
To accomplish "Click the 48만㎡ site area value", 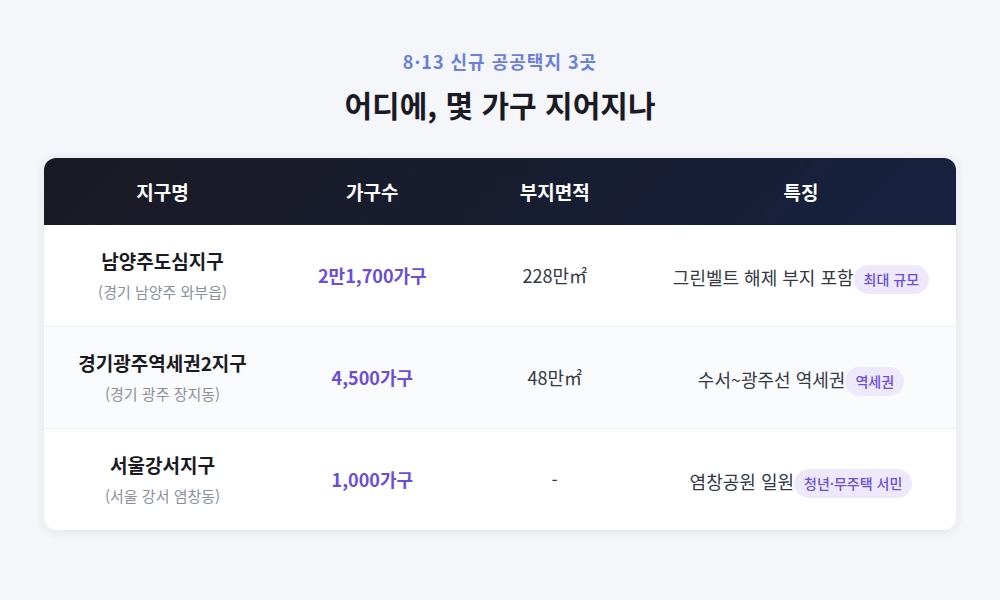I will [x=554, y=378].
